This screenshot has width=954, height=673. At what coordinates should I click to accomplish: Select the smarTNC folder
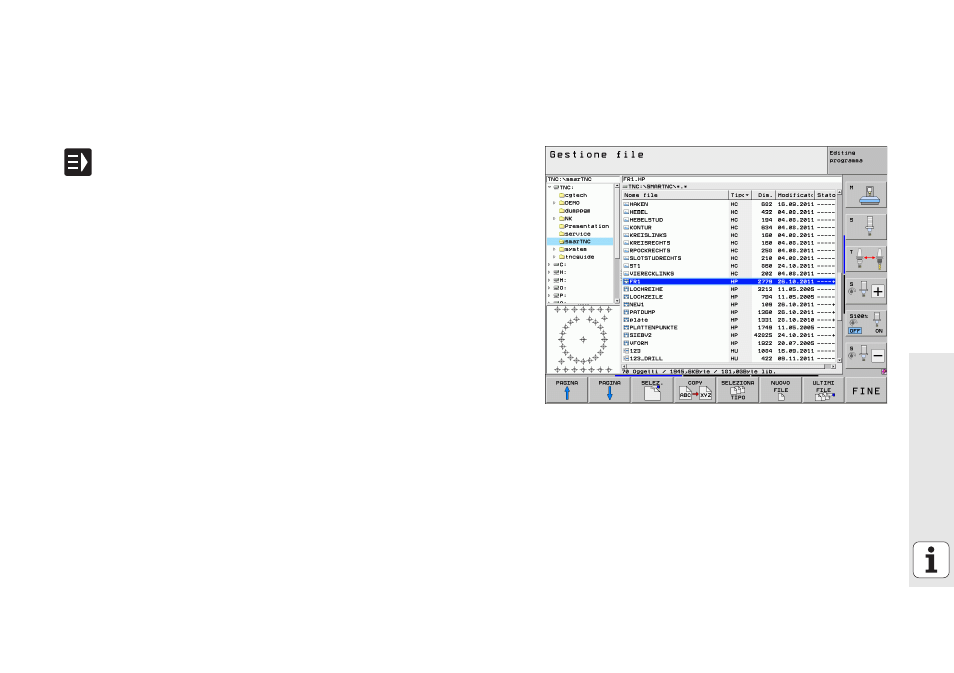tap(580, 242)
